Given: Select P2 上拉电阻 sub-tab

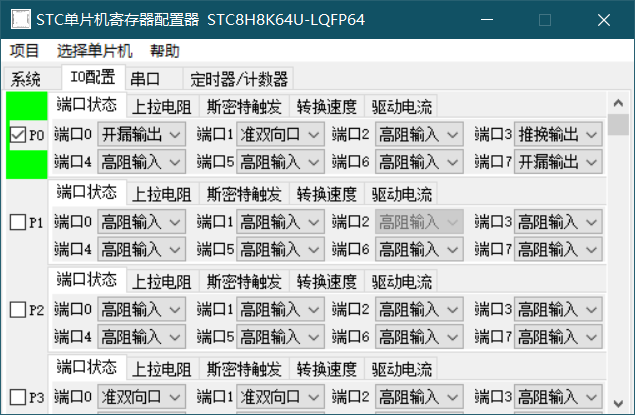Looking at the screenshot, I should click(x=162, y=282).
